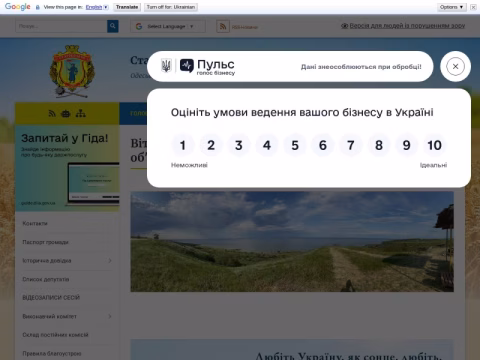The width and height of the screenshot is (480, 360).
Task: Click the Ukrainian trident emblem in popup
Action: click(166, 65)
